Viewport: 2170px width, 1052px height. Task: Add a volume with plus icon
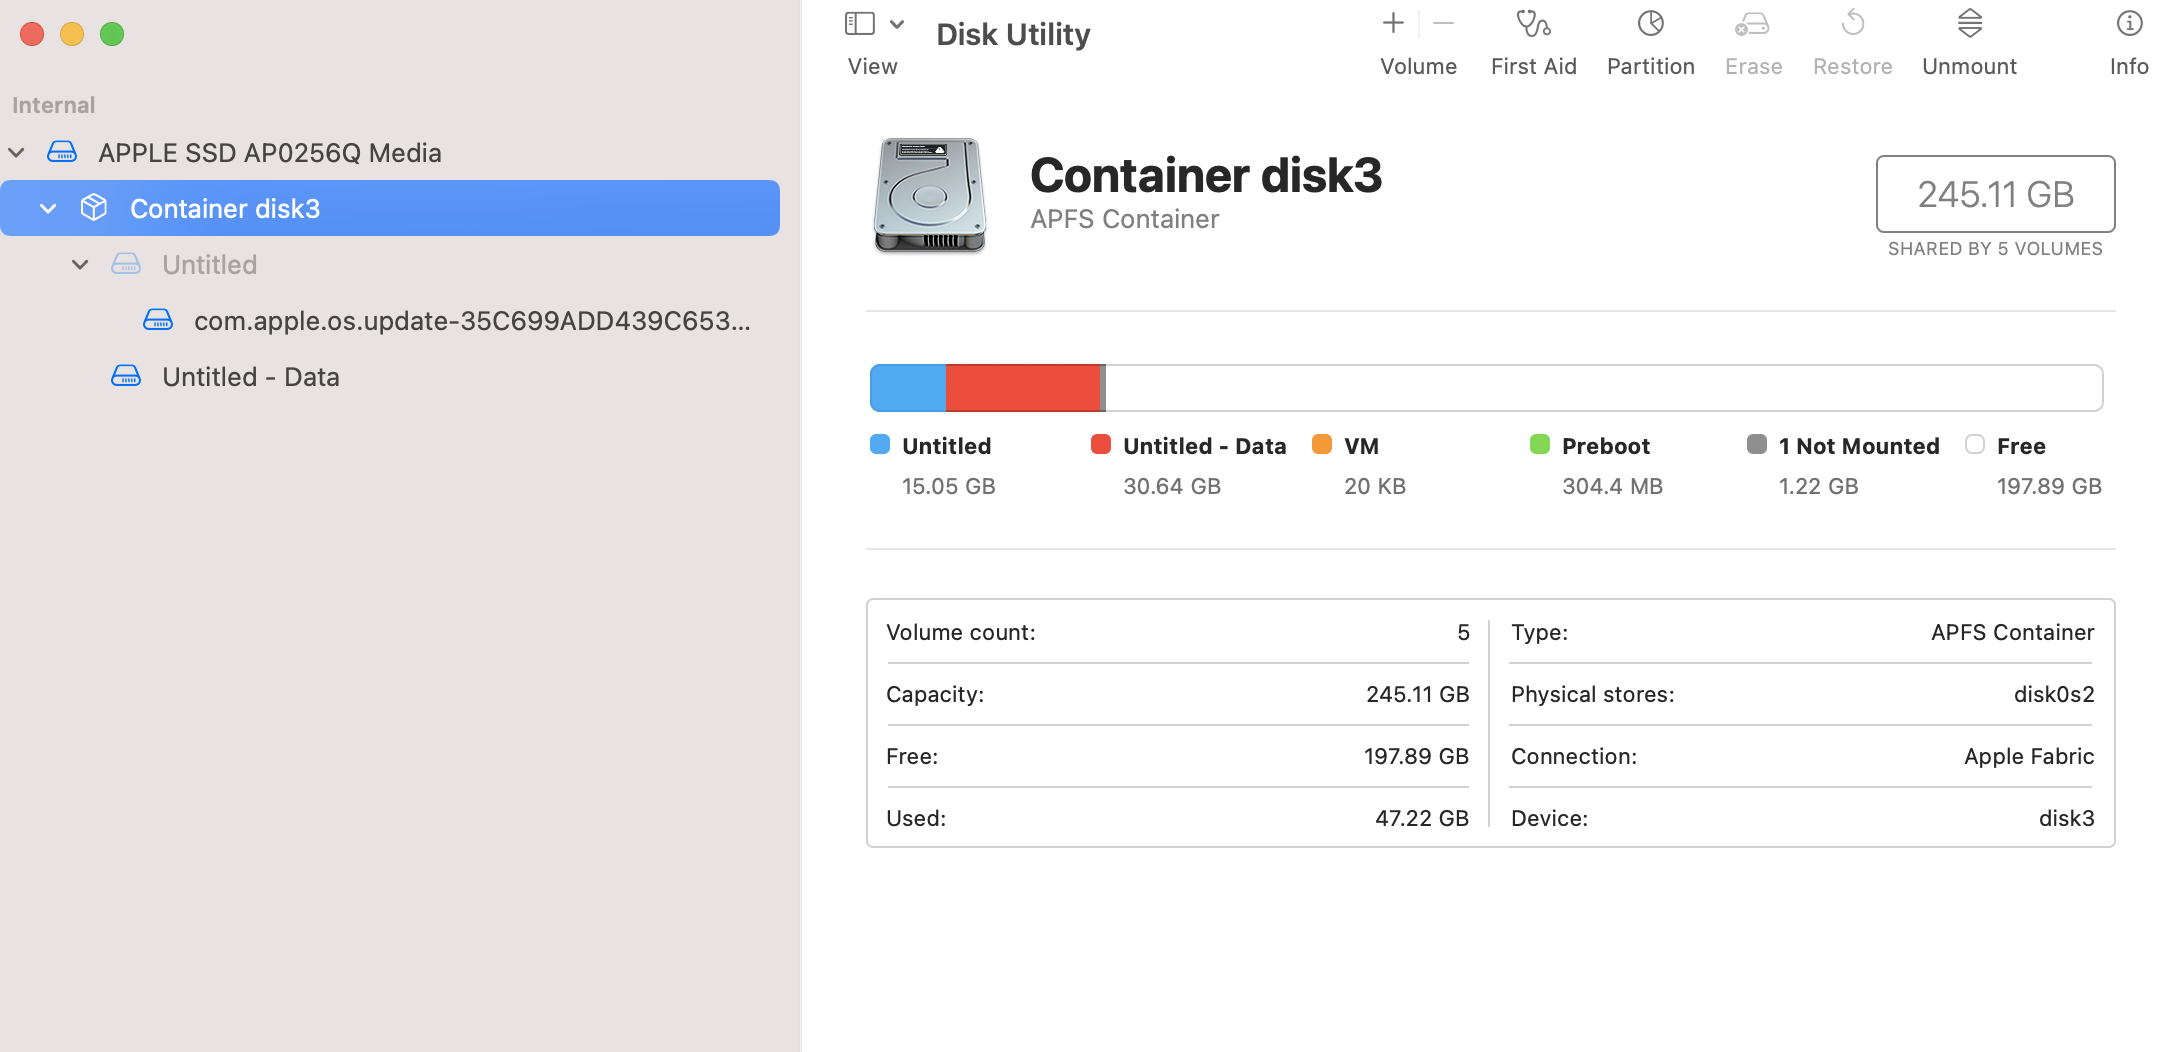(1393, 23)
